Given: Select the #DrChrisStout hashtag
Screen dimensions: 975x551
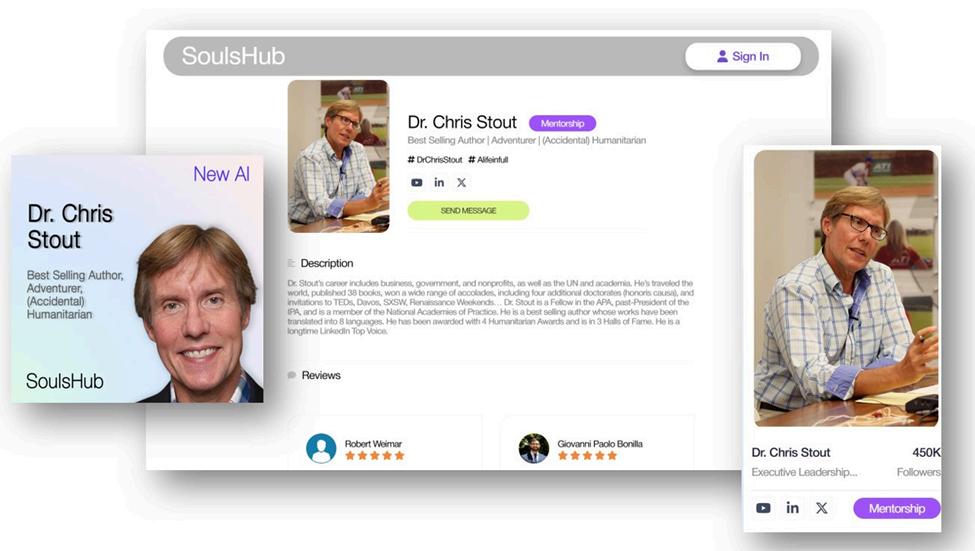Looking at the screenshot, I should click(435, 160).
